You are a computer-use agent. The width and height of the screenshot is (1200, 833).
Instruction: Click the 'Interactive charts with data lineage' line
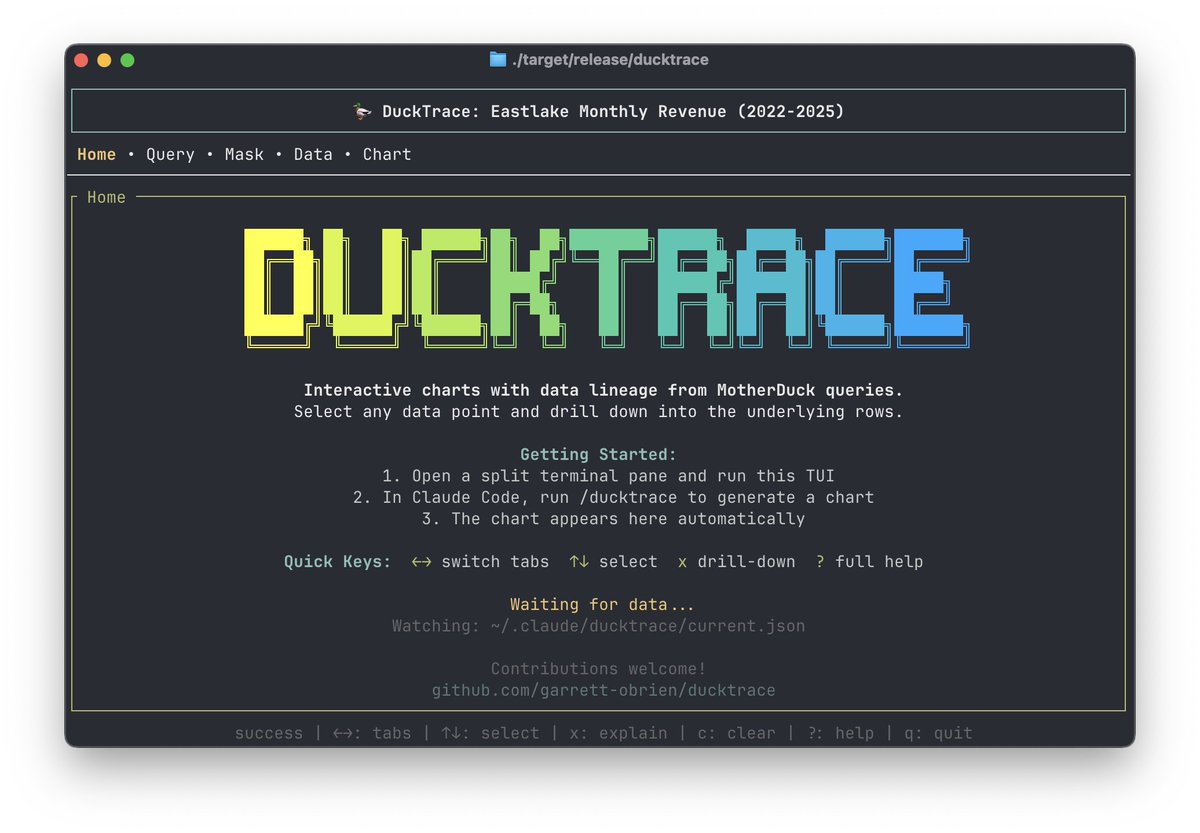pyautogui.click(x=603, y=390)
